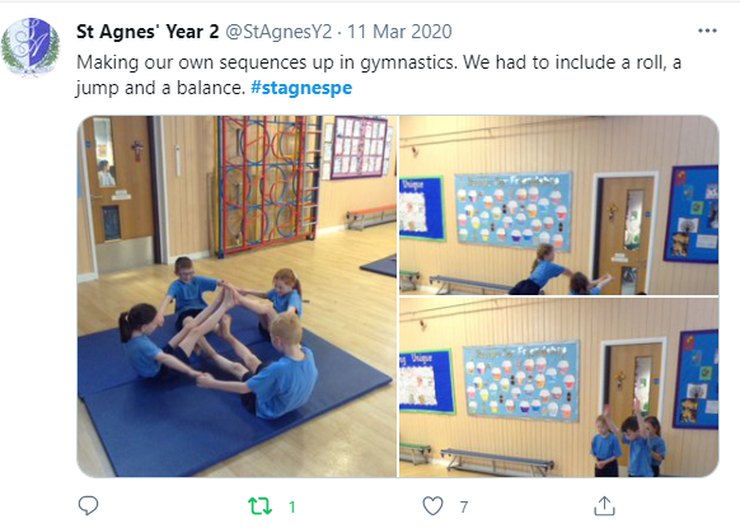Open the 11 Mar 2020 timestamp link
740x528 pixels.
pyautogui.click(x=399, y=32)
